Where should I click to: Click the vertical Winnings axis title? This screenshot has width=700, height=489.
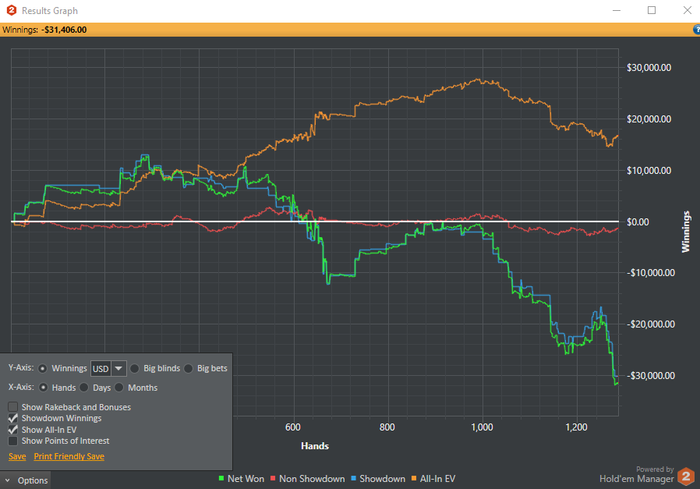pos(686,232)
